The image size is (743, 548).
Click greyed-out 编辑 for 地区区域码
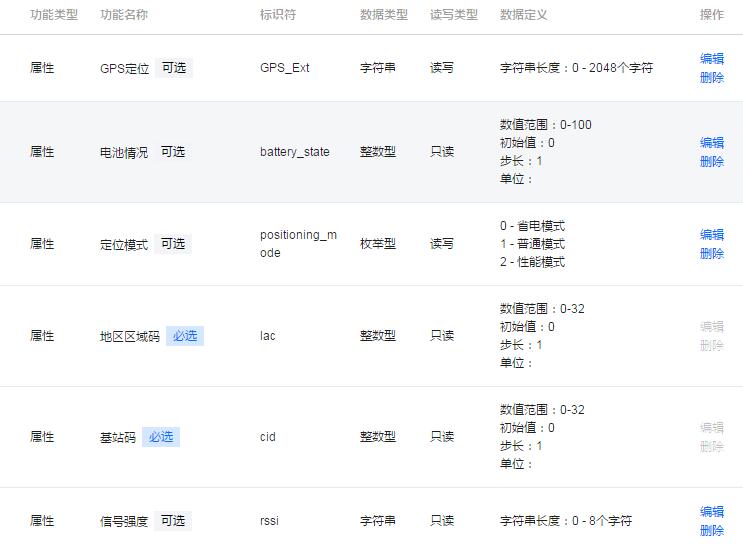pyautogui.click(x=712, y=327)
